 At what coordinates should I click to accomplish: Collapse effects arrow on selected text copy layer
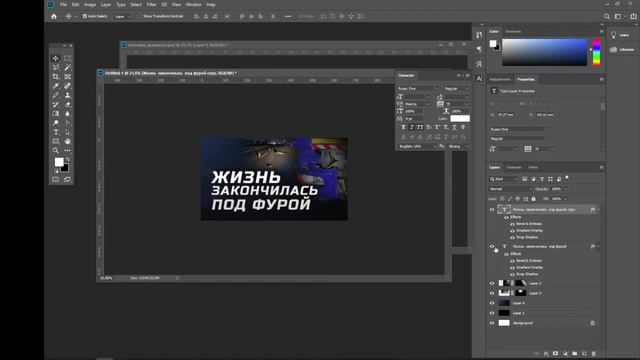coord(598,210)
